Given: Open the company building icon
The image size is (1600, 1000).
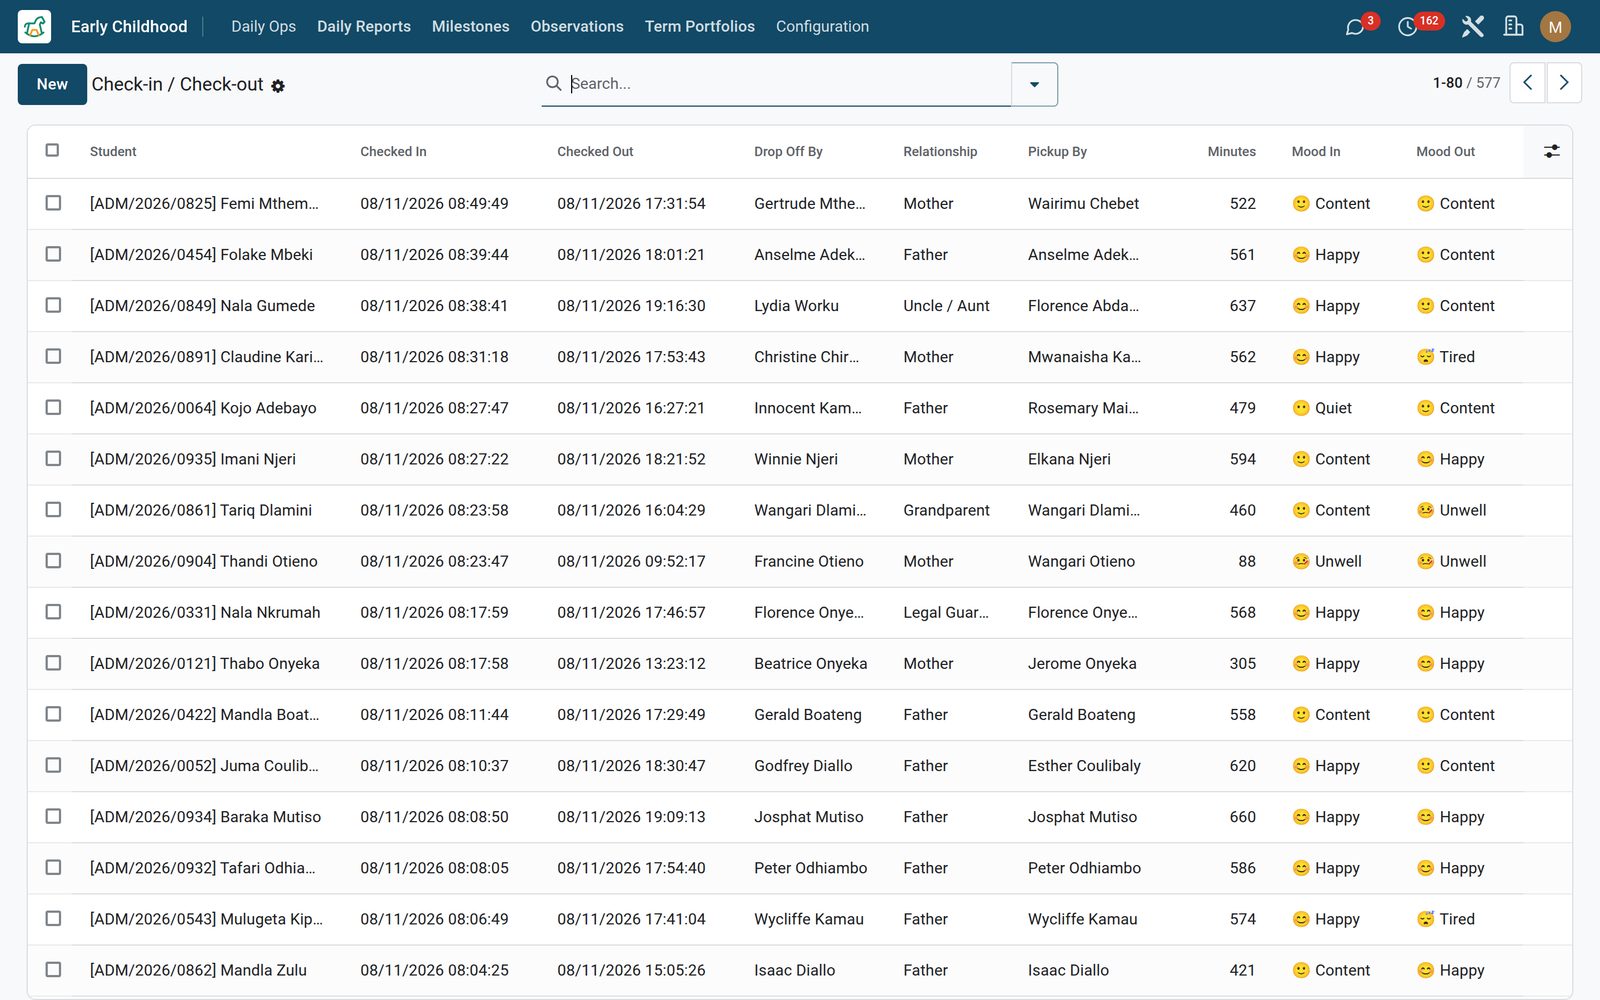Looking at the screenshot, I should [1514, 27].
